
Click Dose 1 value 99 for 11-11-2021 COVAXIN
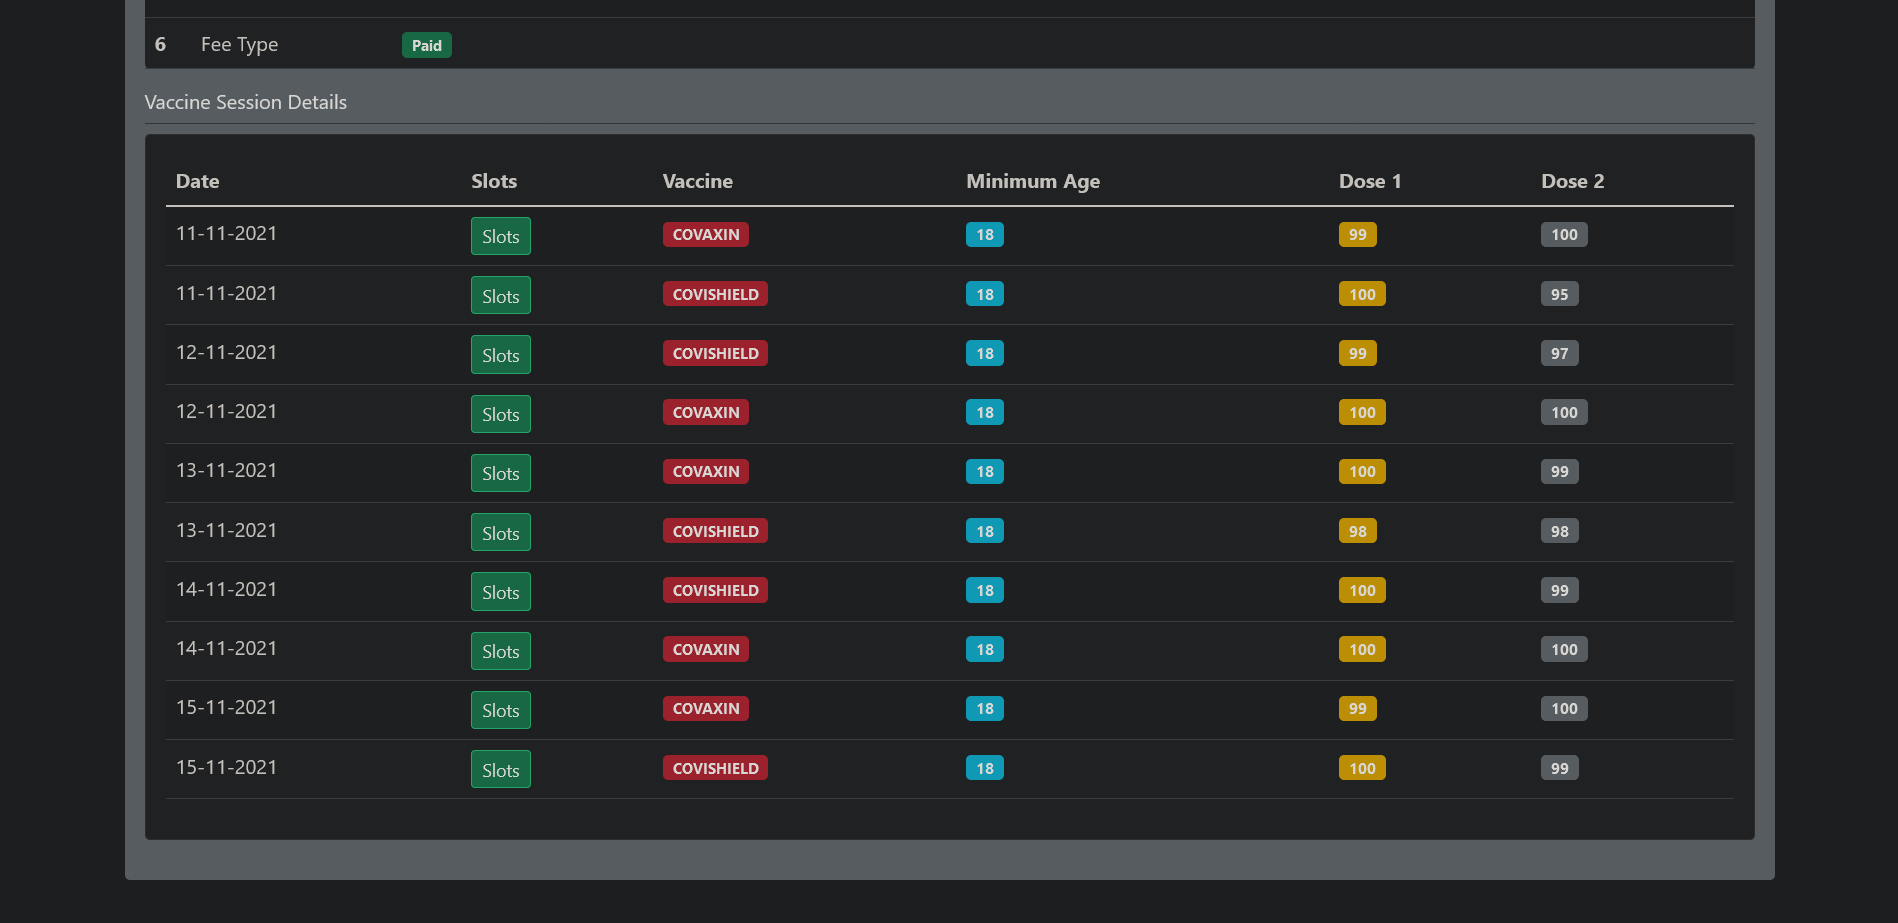coord(1358,234)
